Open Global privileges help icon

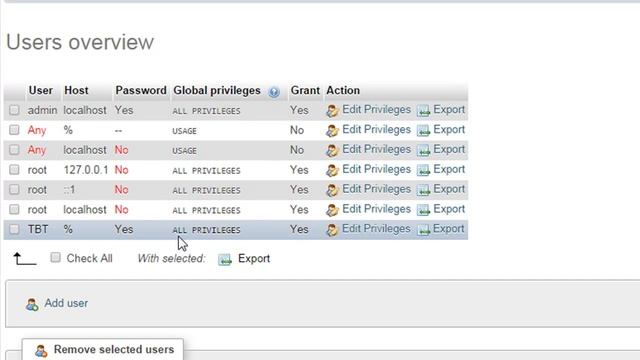274,92
